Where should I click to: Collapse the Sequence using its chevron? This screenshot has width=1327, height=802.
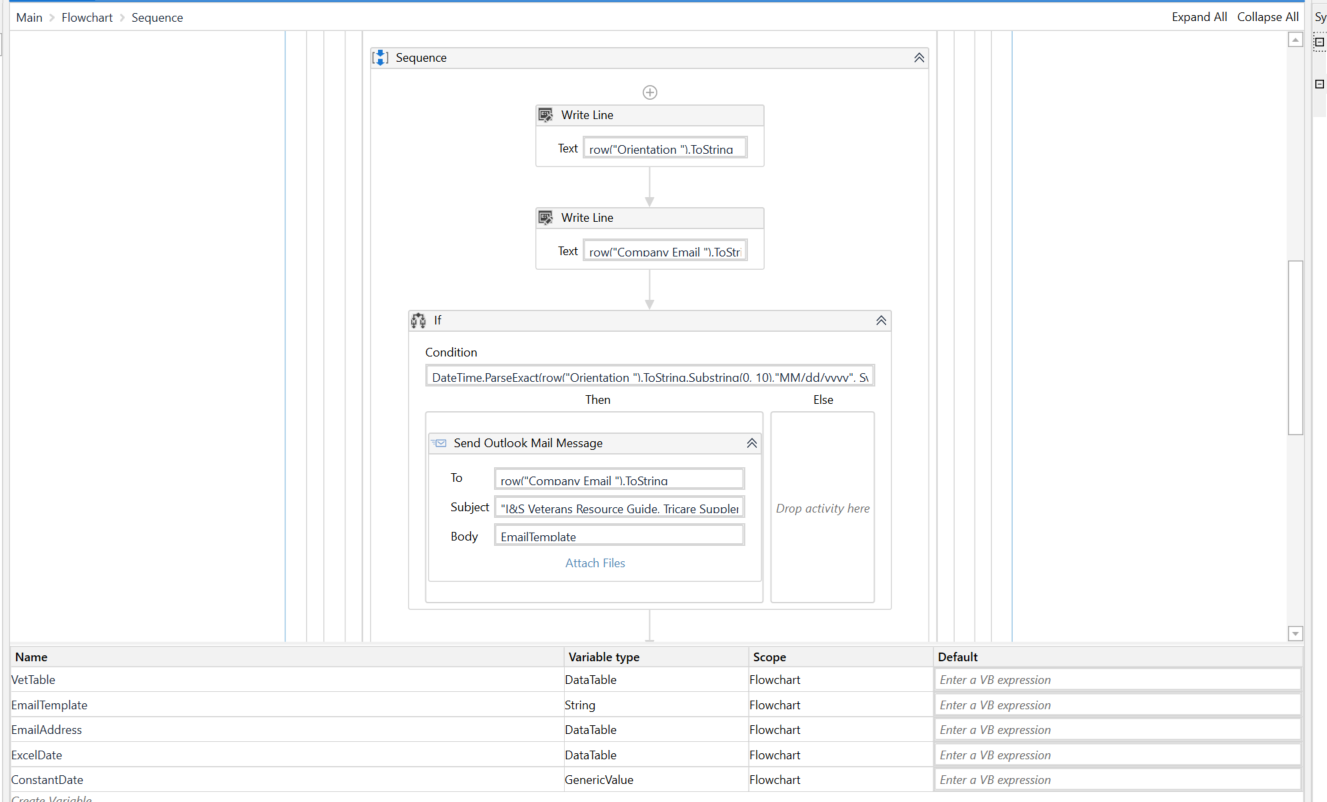(x=918, y=57)
